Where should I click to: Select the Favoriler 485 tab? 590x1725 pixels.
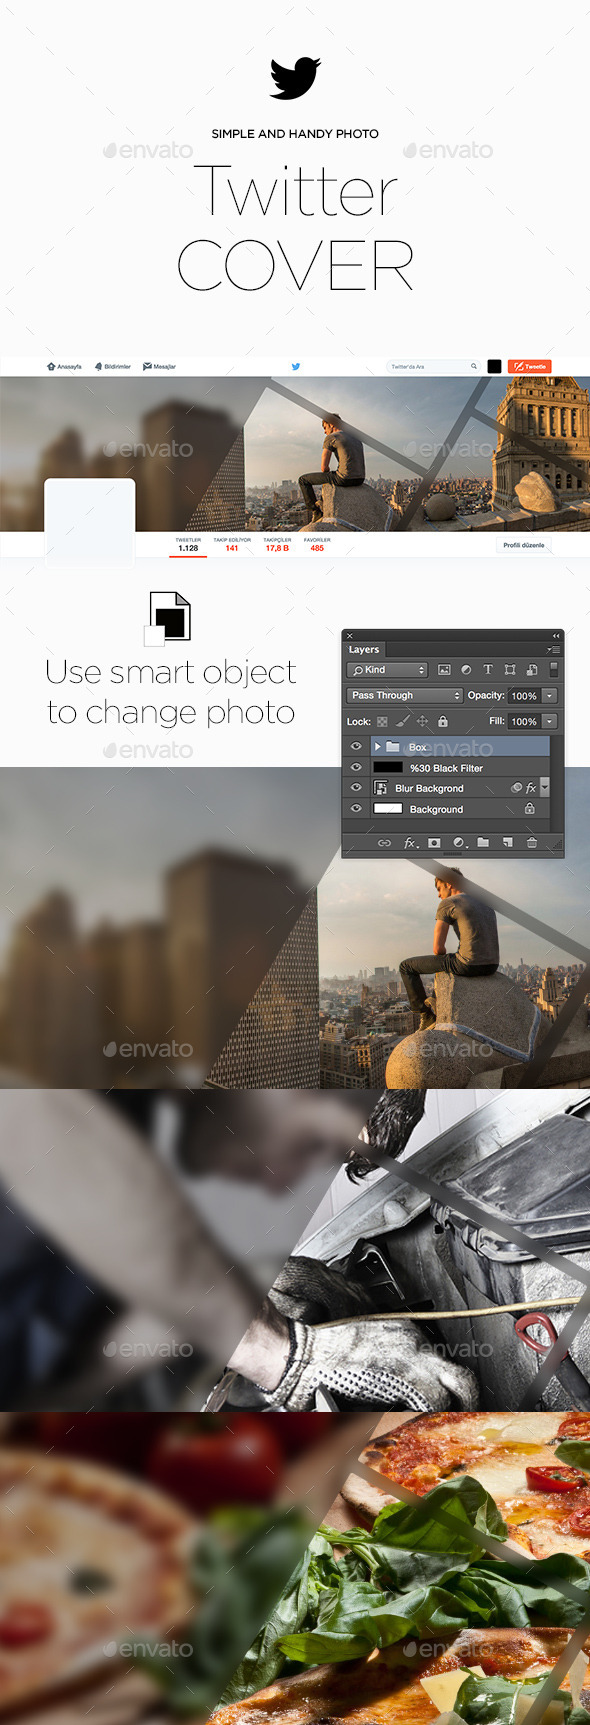[317, 545]
